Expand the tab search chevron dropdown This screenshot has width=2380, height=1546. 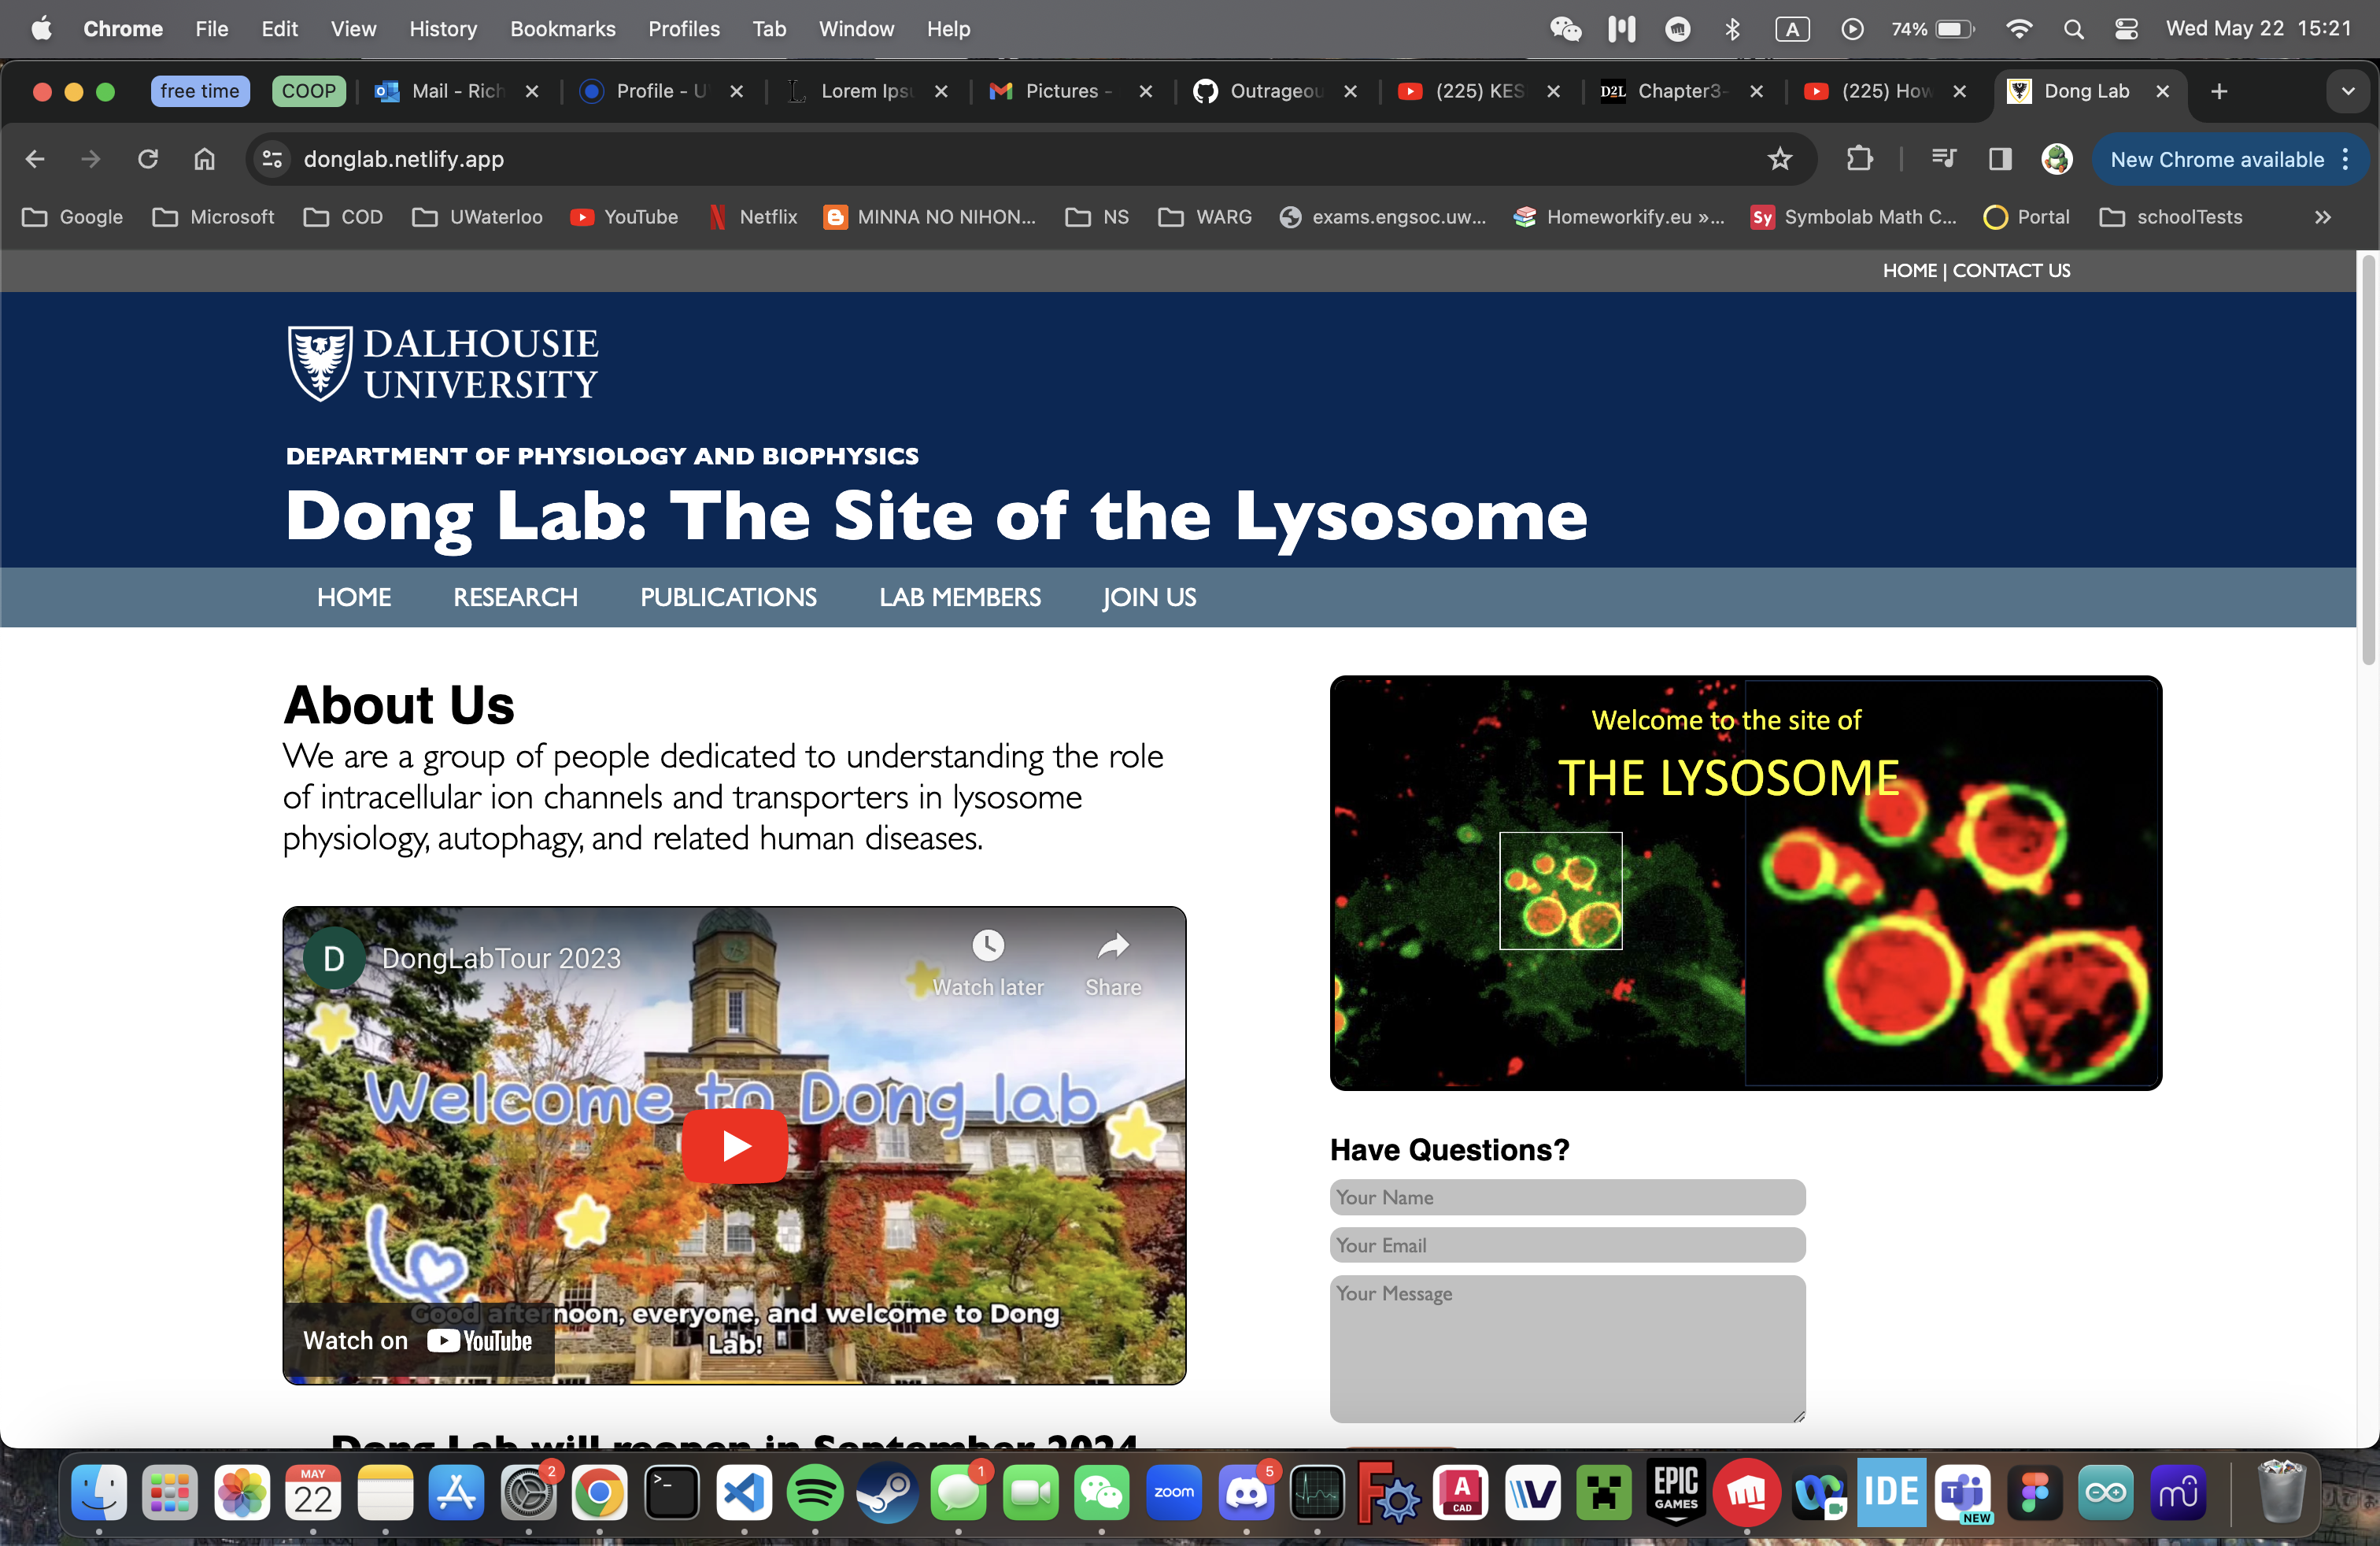coord(2347,91)
